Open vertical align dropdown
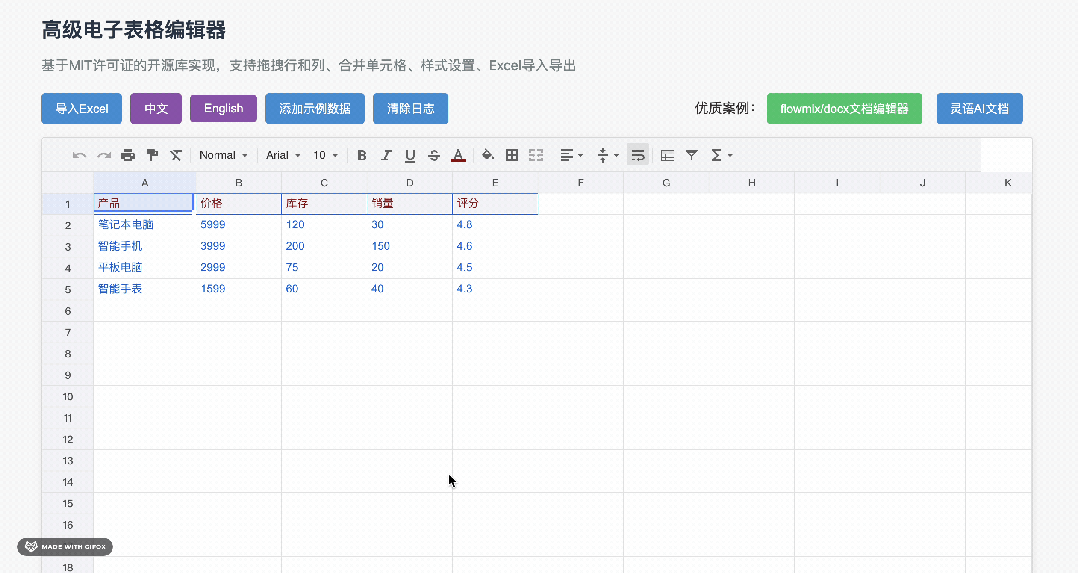1079x574 pixels. pyautogui.click(x=608, y=156)
